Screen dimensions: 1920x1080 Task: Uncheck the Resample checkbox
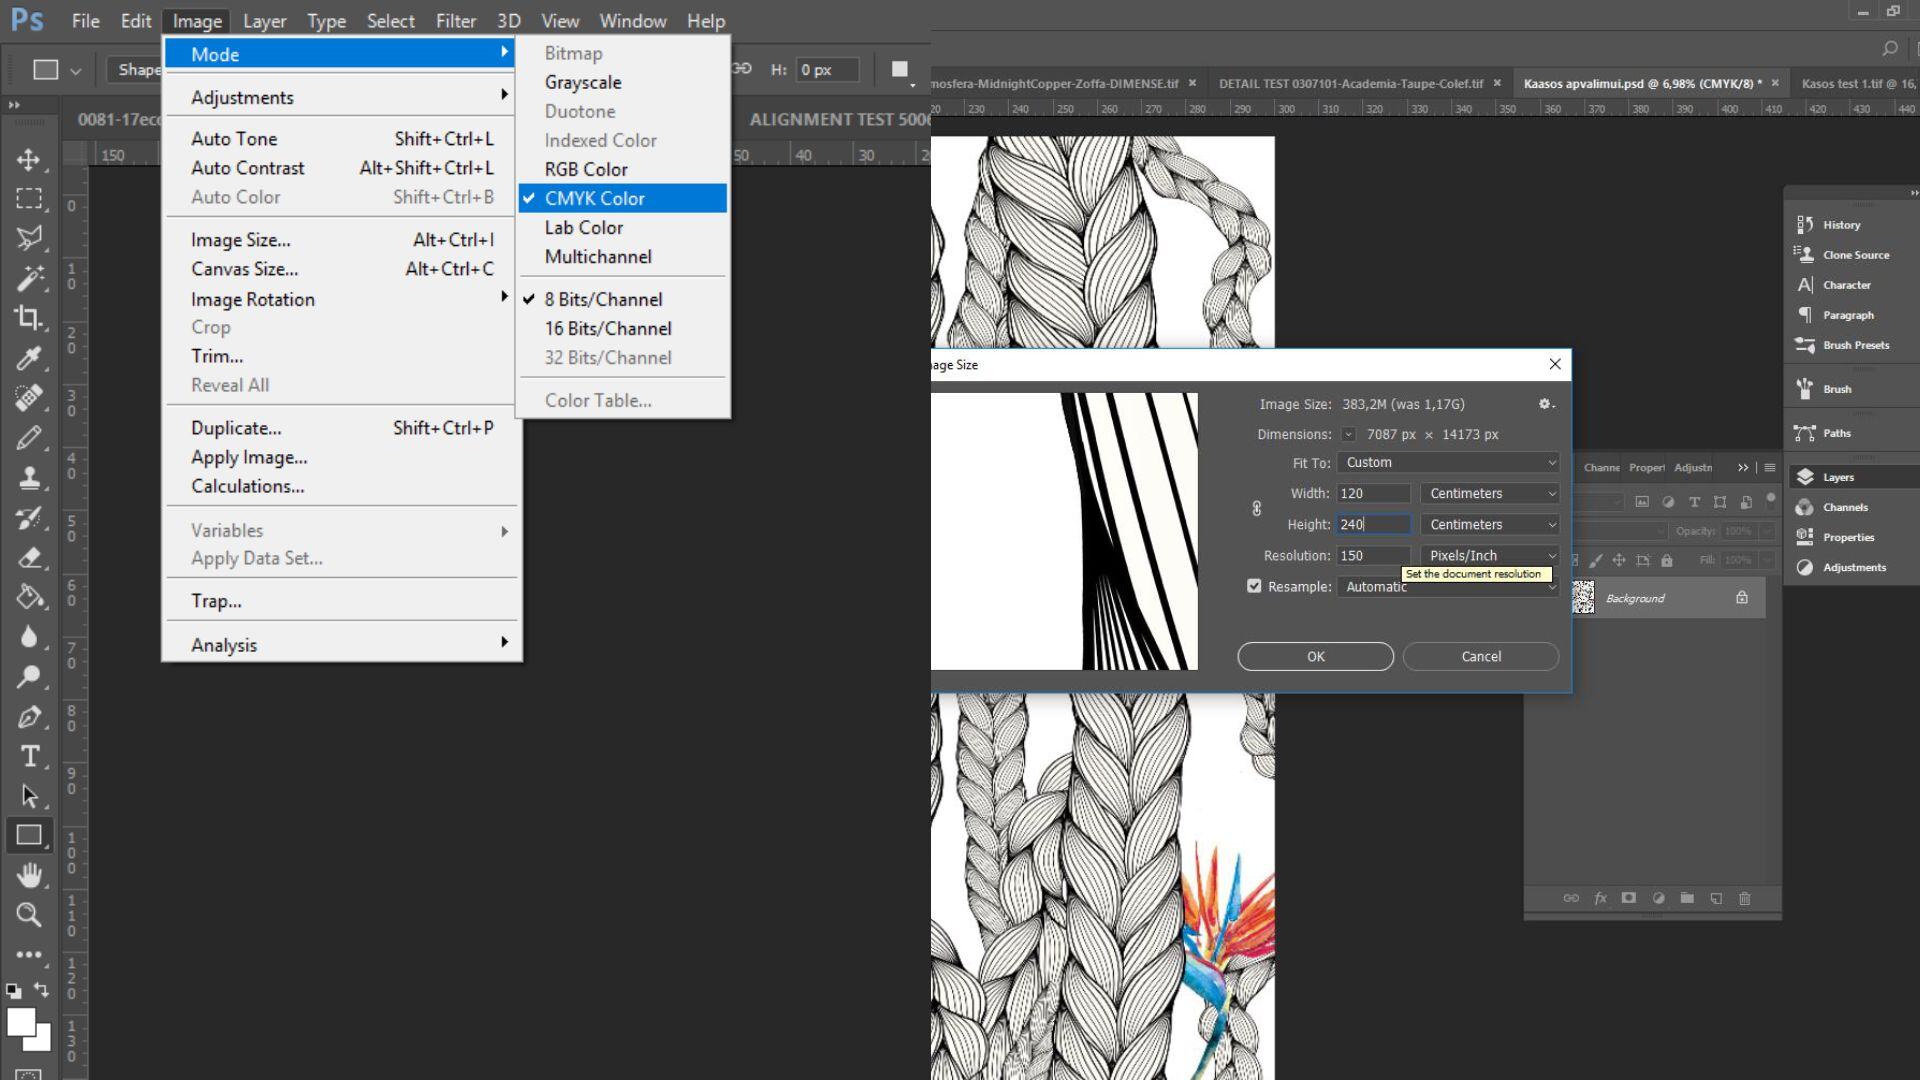tap(1254, 586)
